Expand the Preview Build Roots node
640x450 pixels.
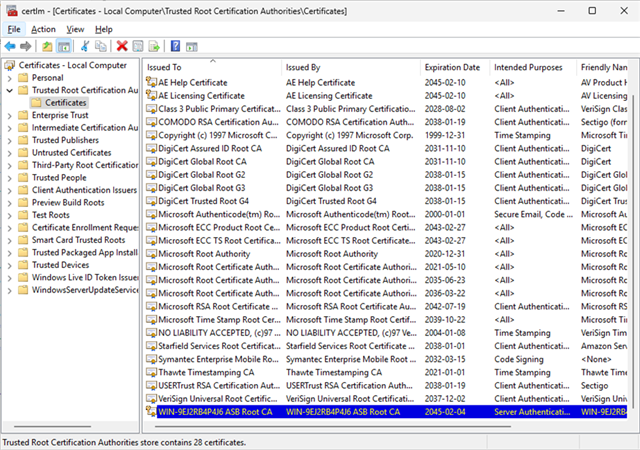pos(10,203)
